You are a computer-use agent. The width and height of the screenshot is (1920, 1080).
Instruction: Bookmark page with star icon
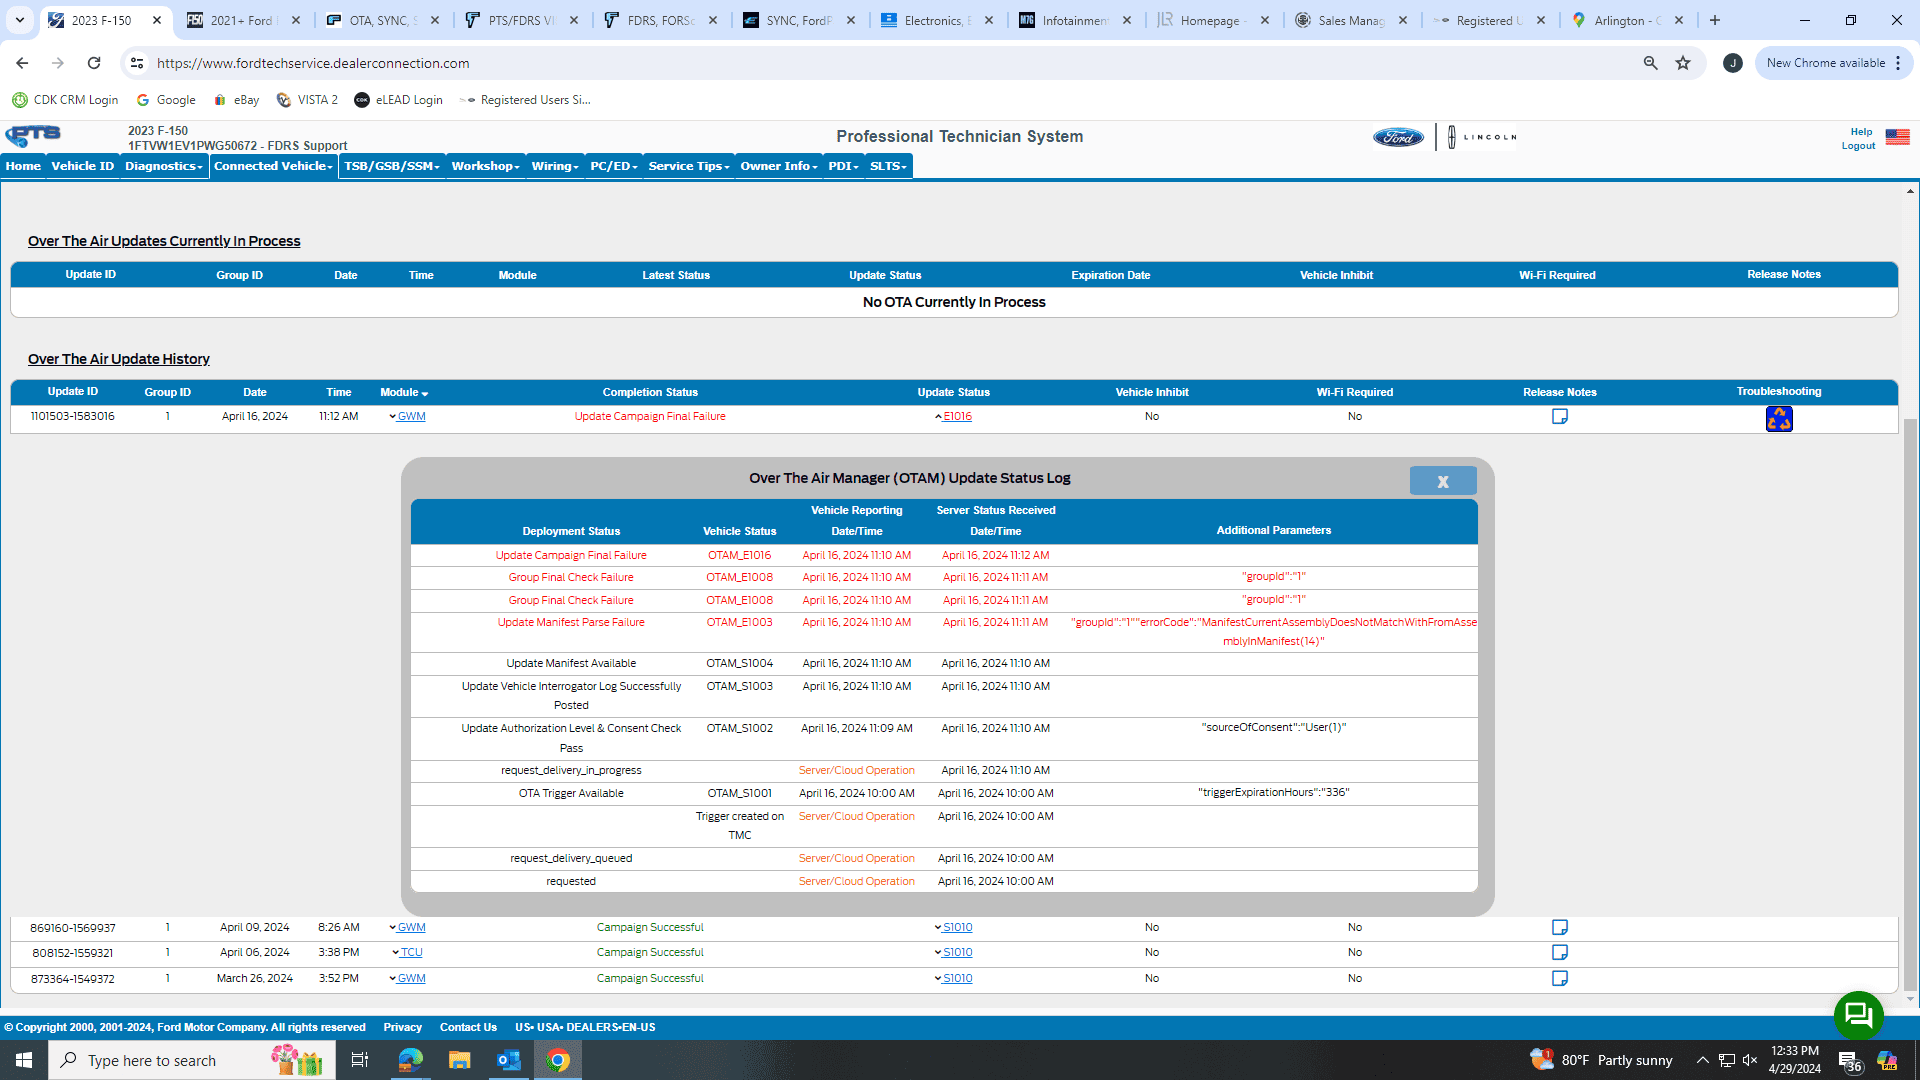pyautogui.click(x=1683, y=63)
